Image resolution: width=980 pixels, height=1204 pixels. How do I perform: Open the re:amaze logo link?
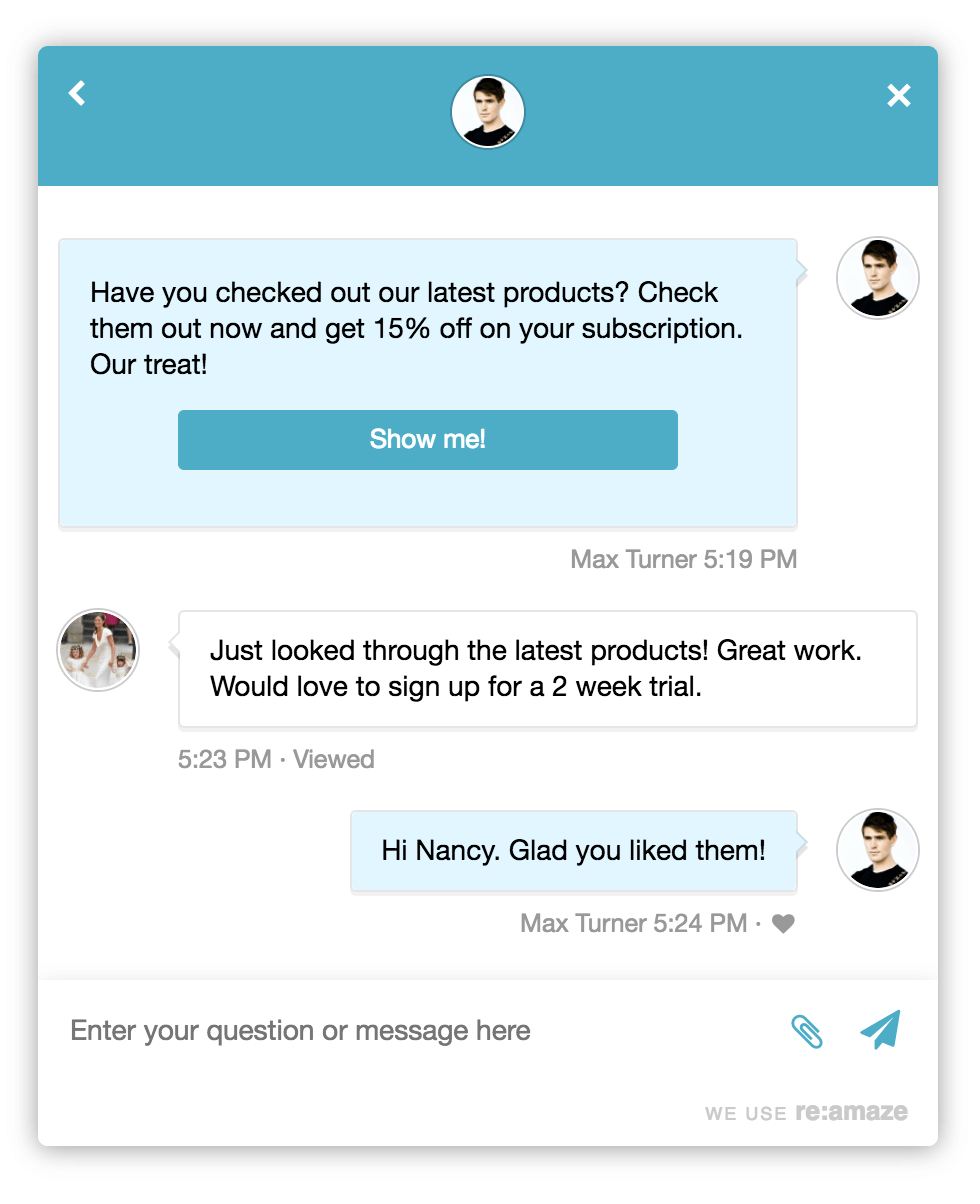tap(852, 1112)
